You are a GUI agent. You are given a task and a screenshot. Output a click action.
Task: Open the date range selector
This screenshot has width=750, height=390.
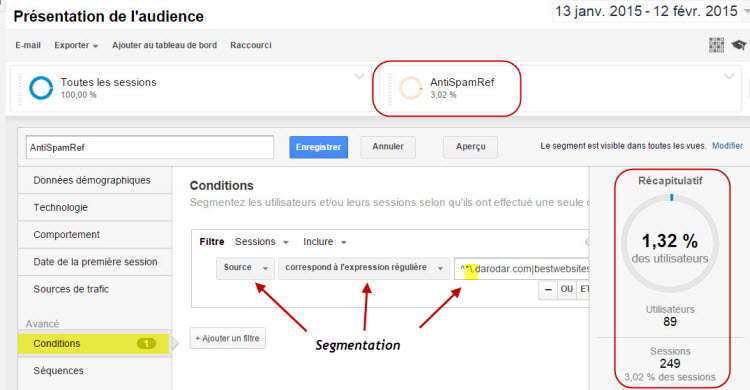(x=648, y=11)
